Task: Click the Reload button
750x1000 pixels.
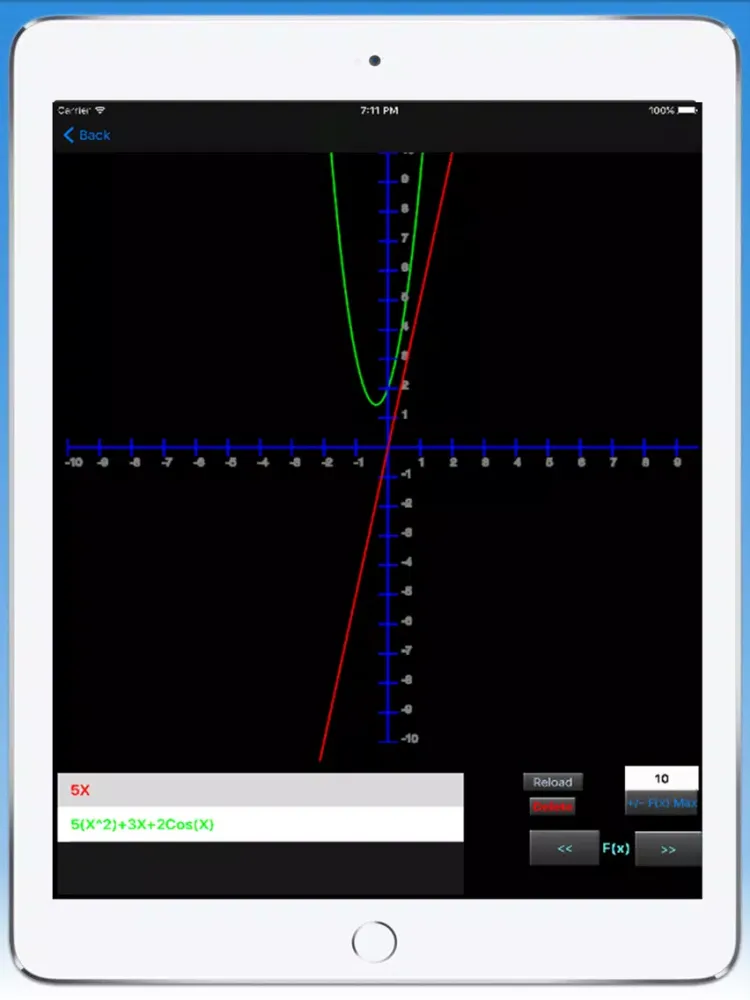Action: (552, 782)
